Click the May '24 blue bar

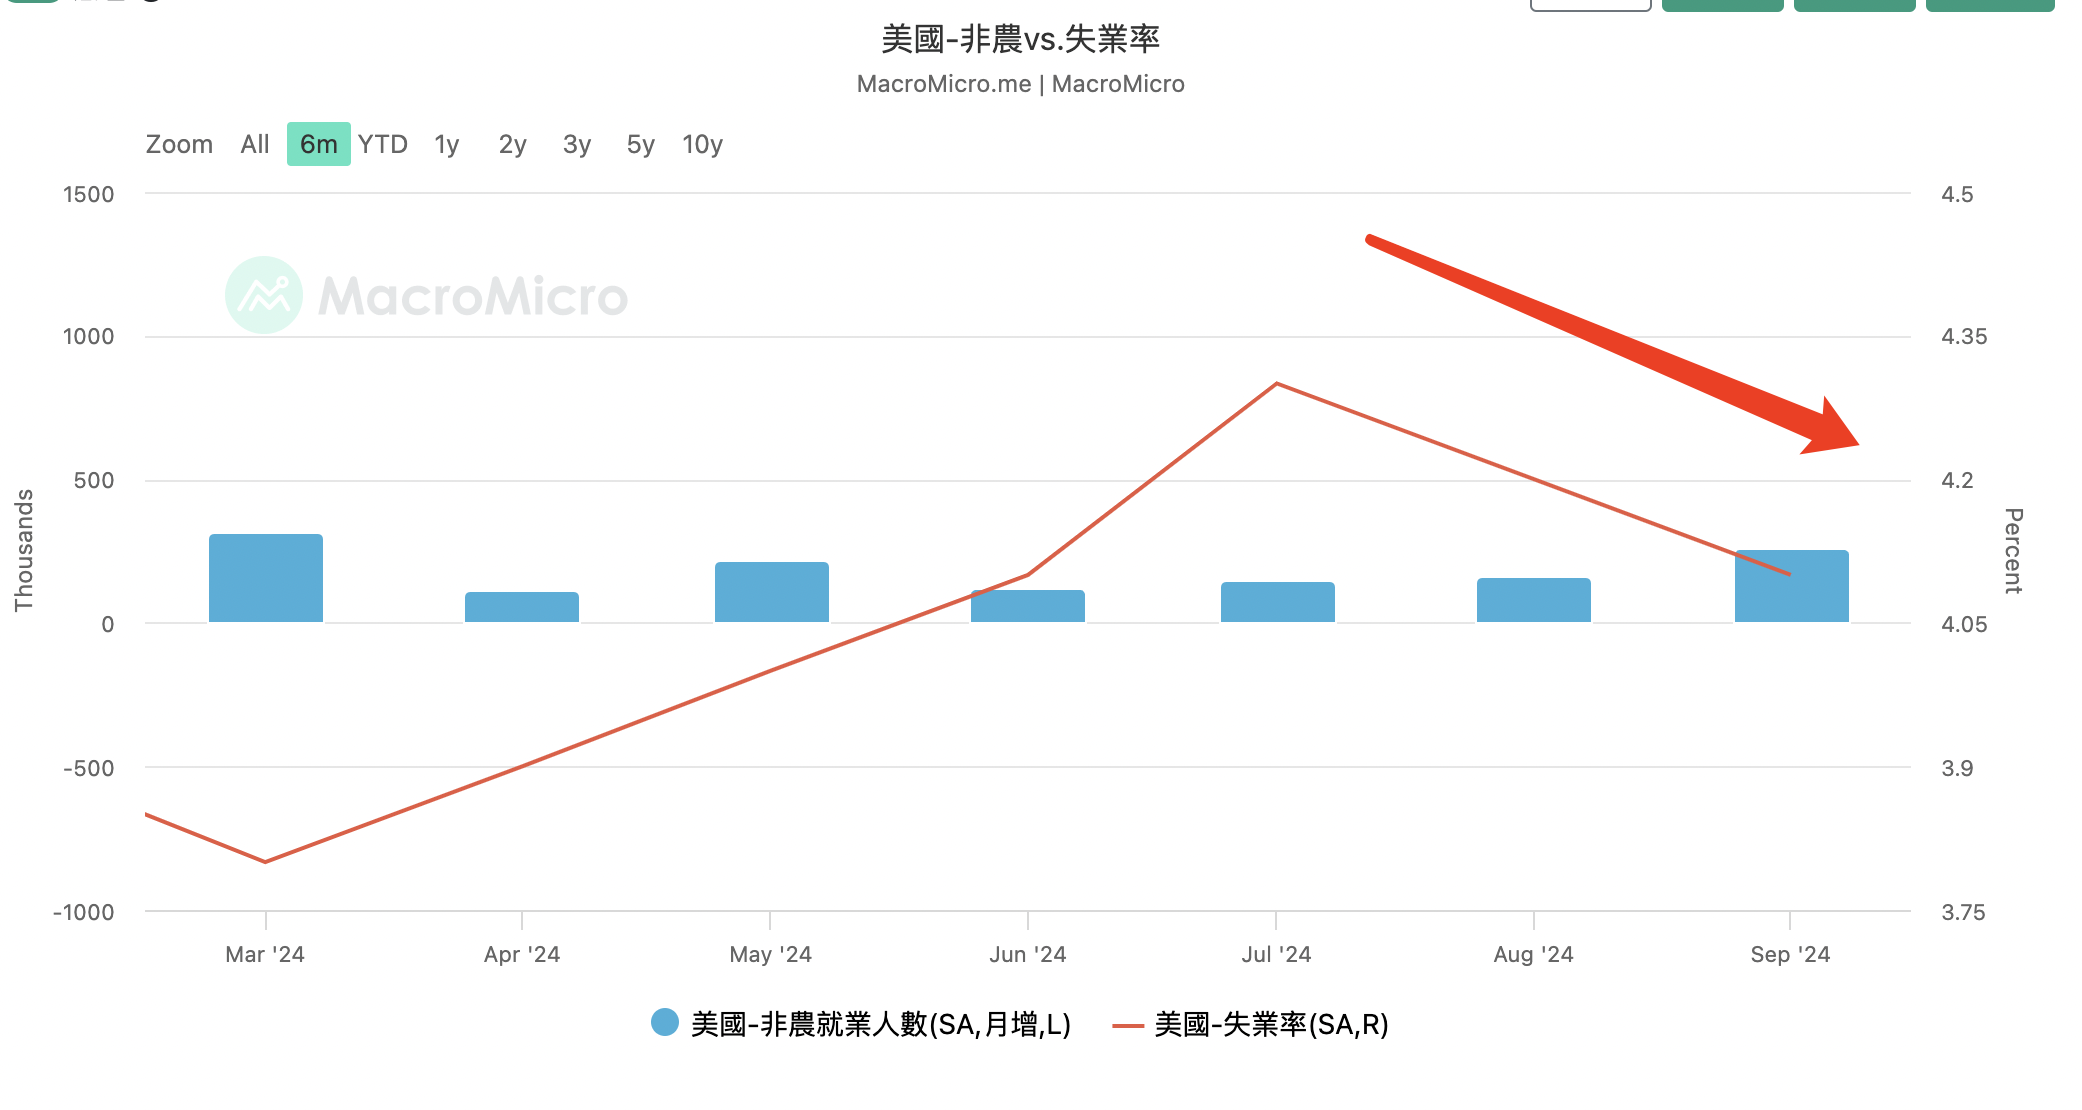pyautogui.click(x=771, y=592)
